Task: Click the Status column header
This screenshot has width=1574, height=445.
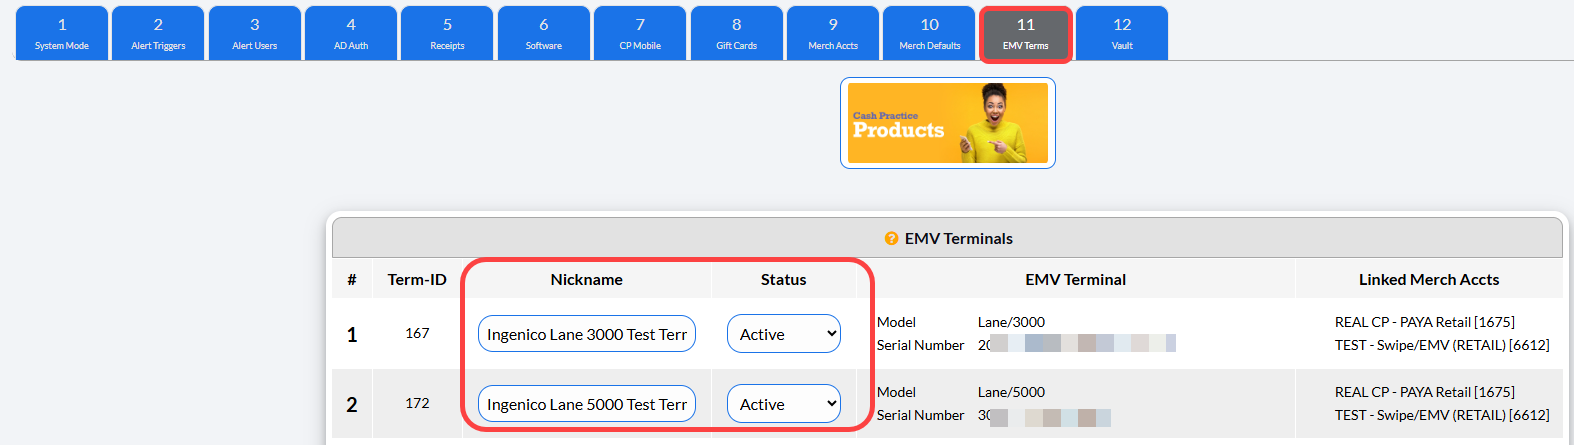Action: (x=784, y=280)
